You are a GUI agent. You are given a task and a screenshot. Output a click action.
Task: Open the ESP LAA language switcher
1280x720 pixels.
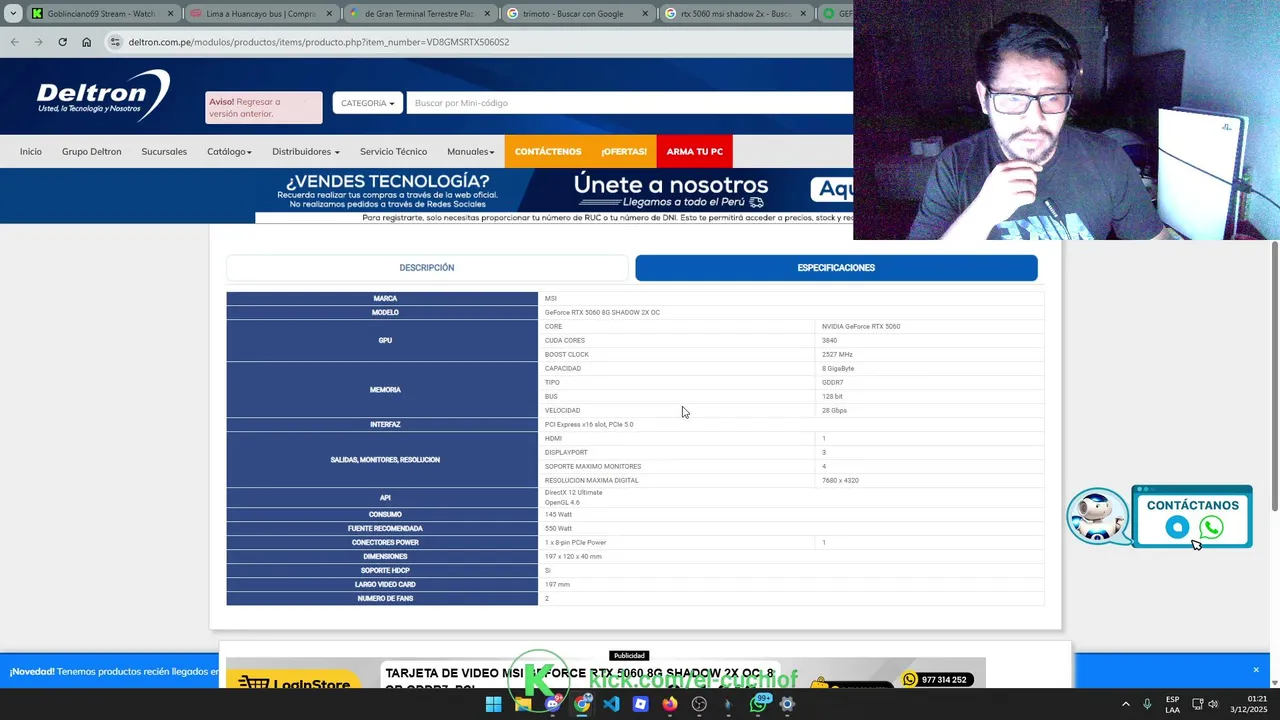click(1172, 704)
